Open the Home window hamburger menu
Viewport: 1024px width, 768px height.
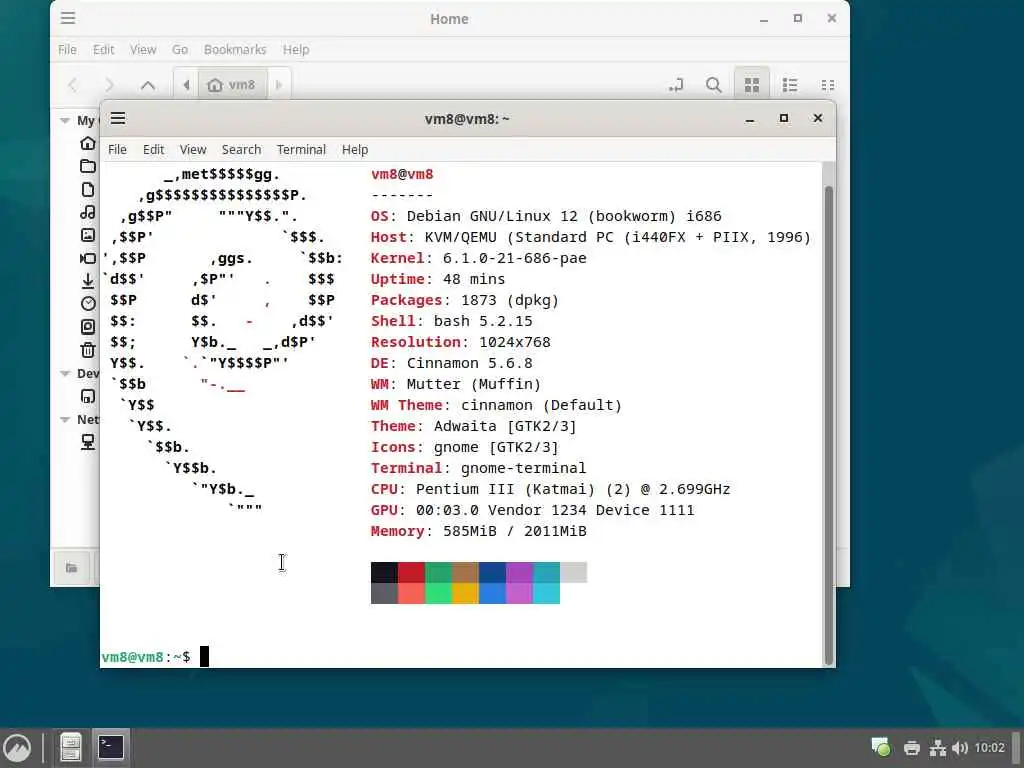click(x=68, y=18)
